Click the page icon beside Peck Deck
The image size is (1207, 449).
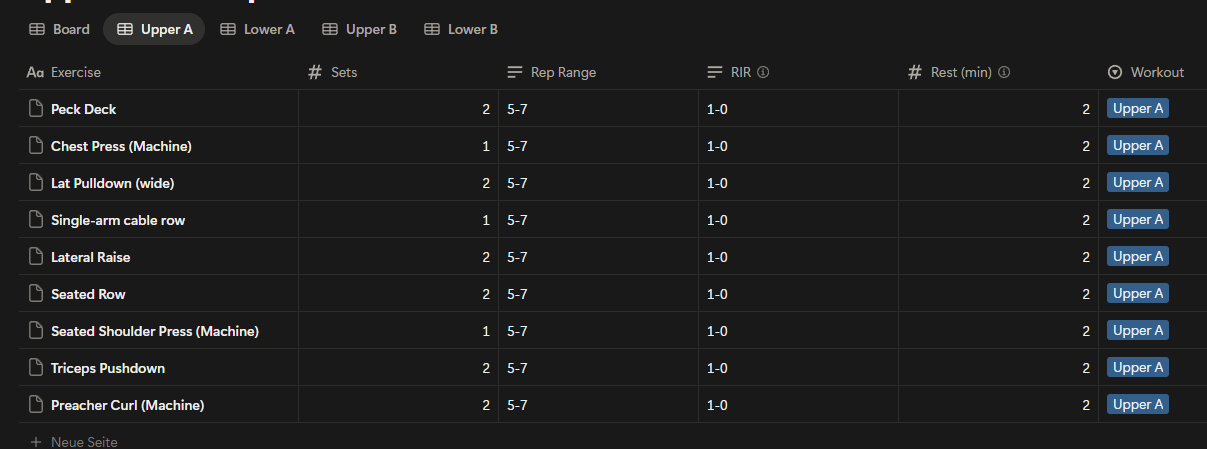click(36, 109)
